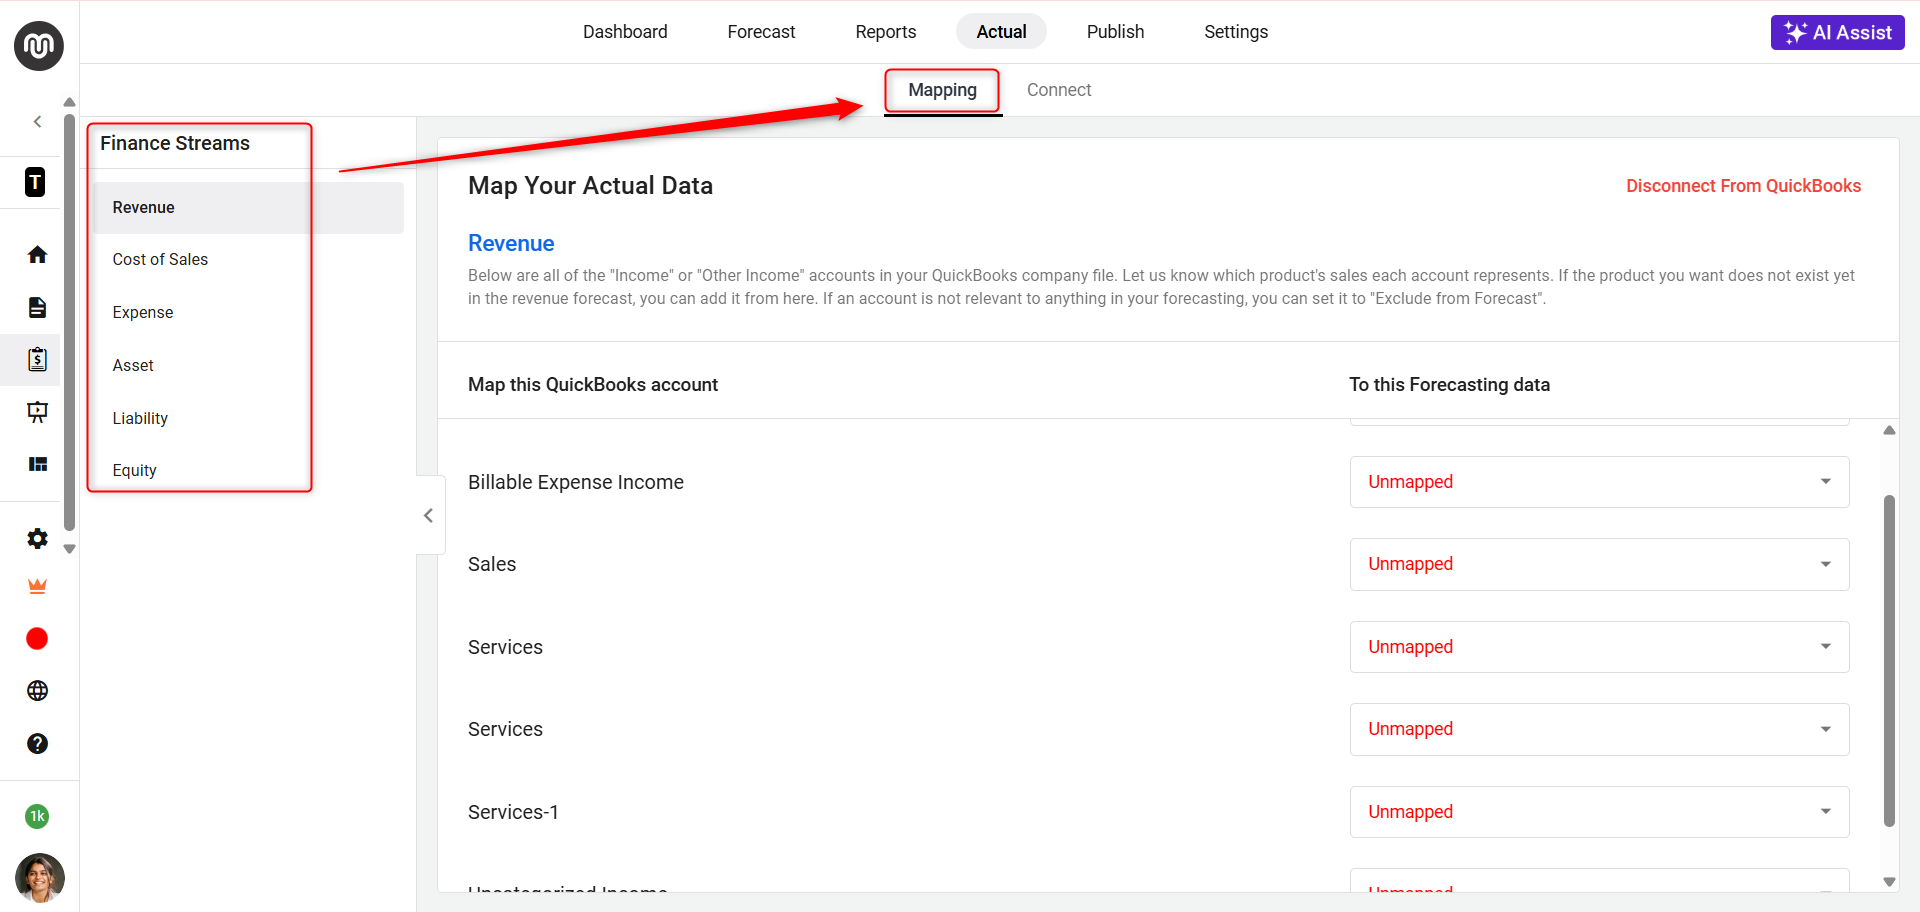The height and width of the screenshot is (912, 1920).
Task: Open the Reports menu tab
Action: click(885, 32)
